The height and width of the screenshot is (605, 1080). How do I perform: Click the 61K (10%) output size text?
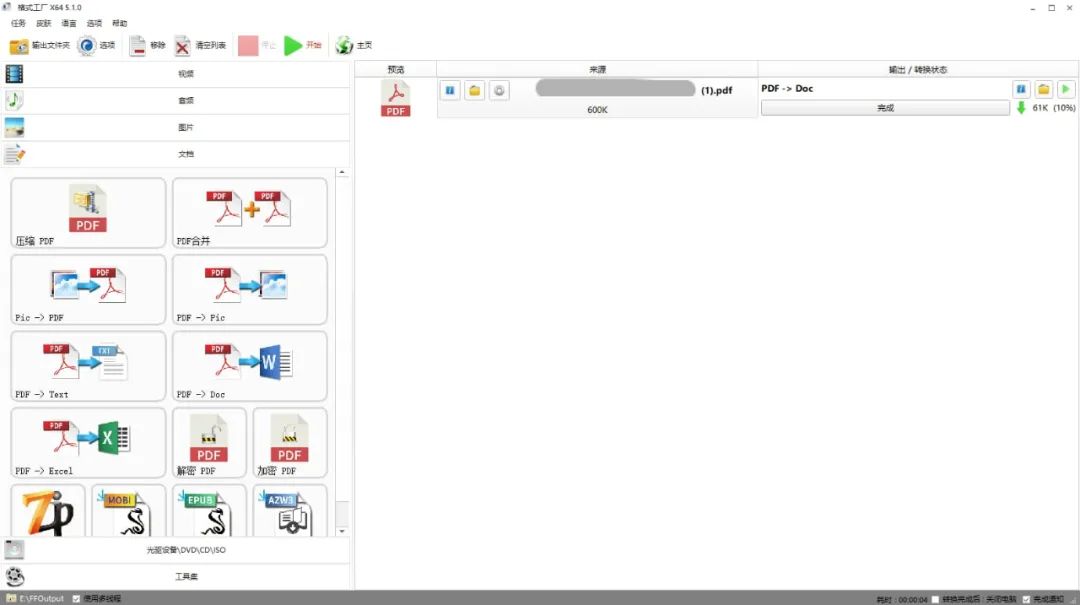1054,108
